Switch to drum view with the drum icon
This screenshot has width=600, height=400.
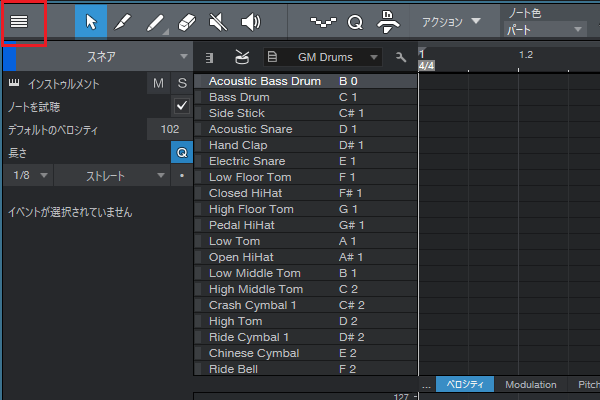coord(242,57)
